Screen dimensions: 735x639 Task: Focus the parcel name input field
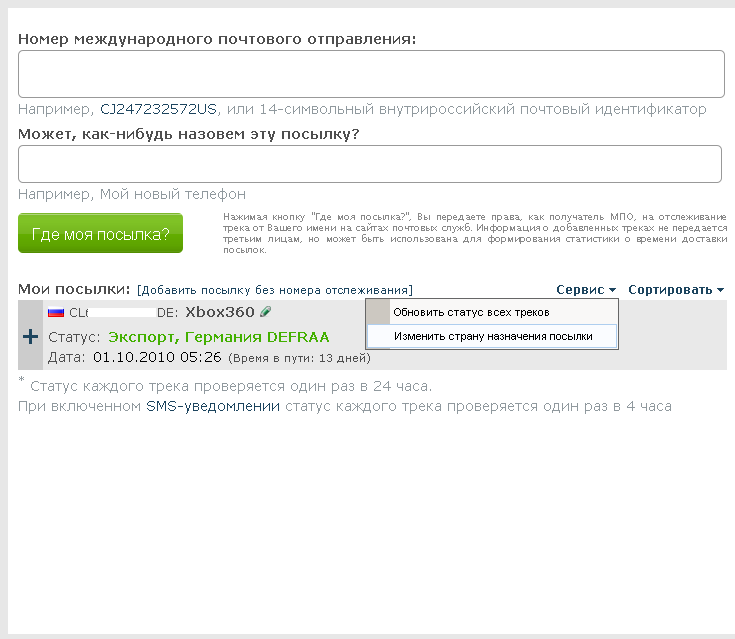370,164
